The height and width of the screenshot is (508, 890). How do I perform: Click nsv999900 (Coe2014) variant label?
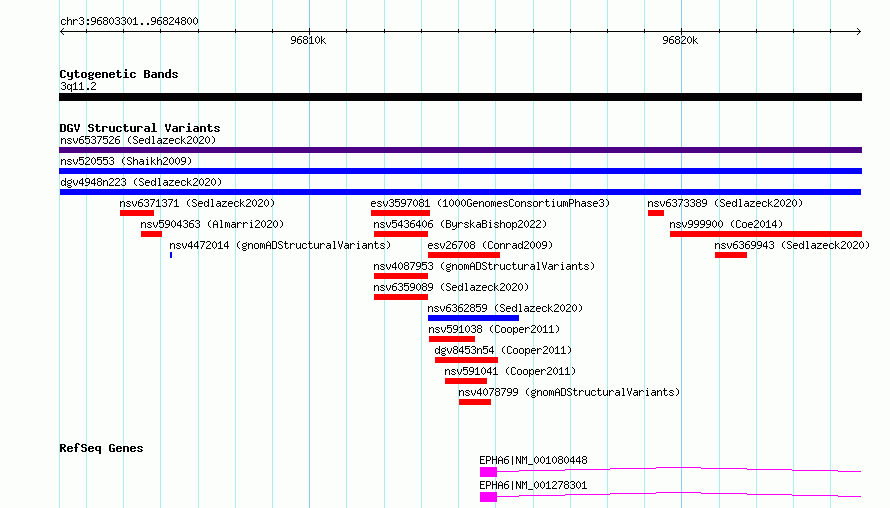[x=726, y=224]
